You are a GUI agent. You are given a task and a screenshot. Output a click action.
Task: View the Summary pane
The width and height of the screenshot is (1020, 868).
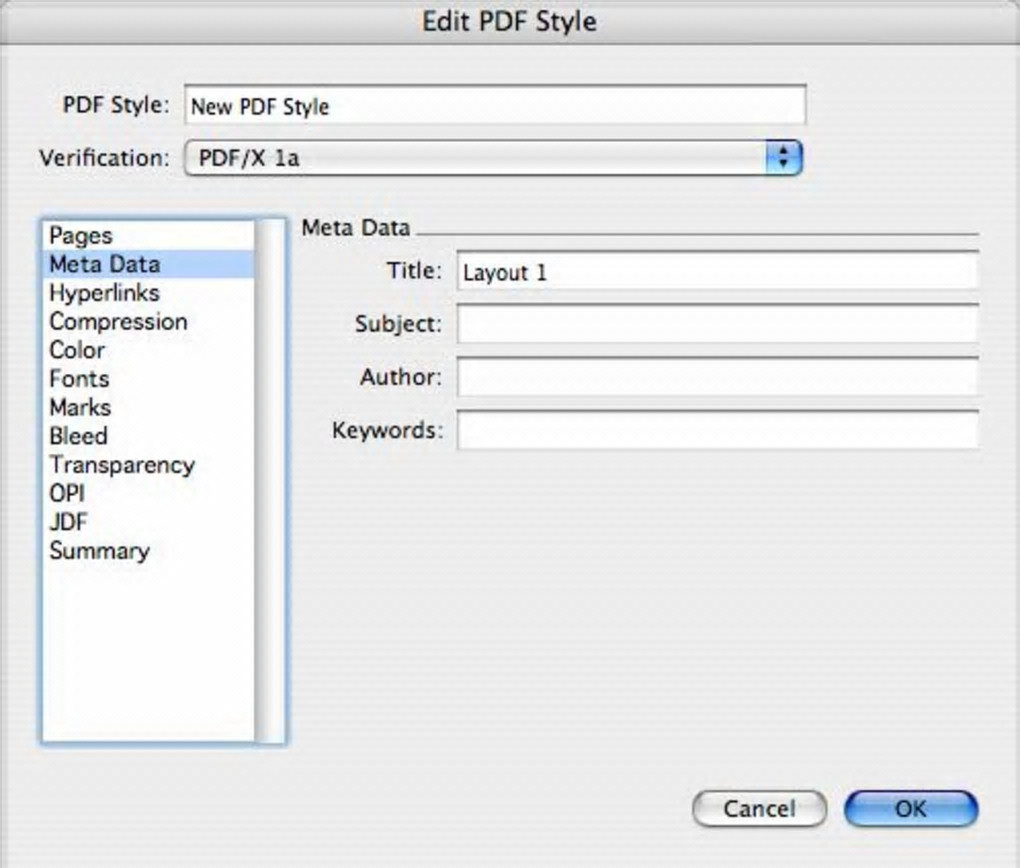coord(99,551)
